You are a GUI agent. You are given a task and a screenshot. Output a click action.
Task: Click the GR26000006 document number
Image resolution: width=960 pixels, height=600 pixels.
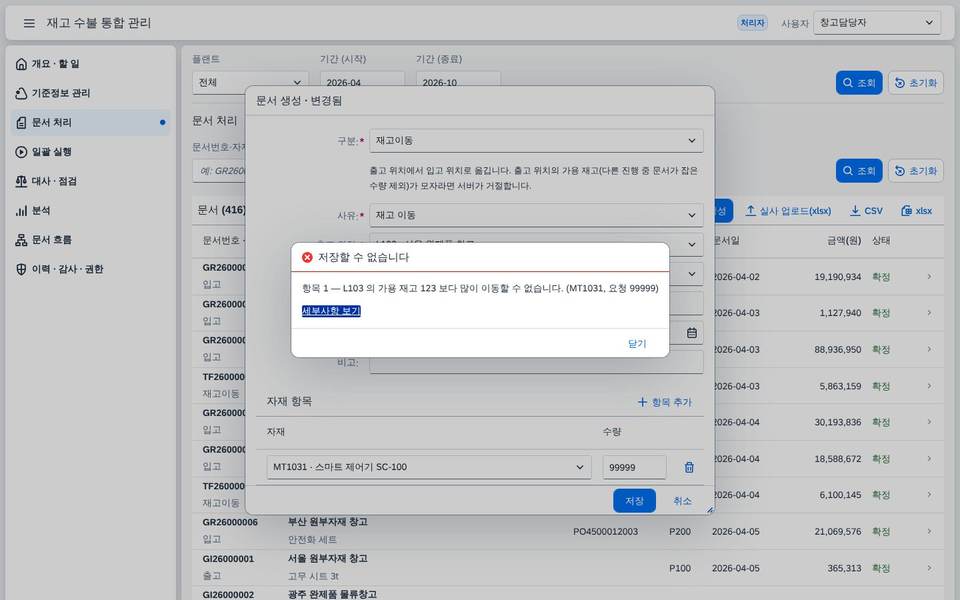(x=230, y=522)
